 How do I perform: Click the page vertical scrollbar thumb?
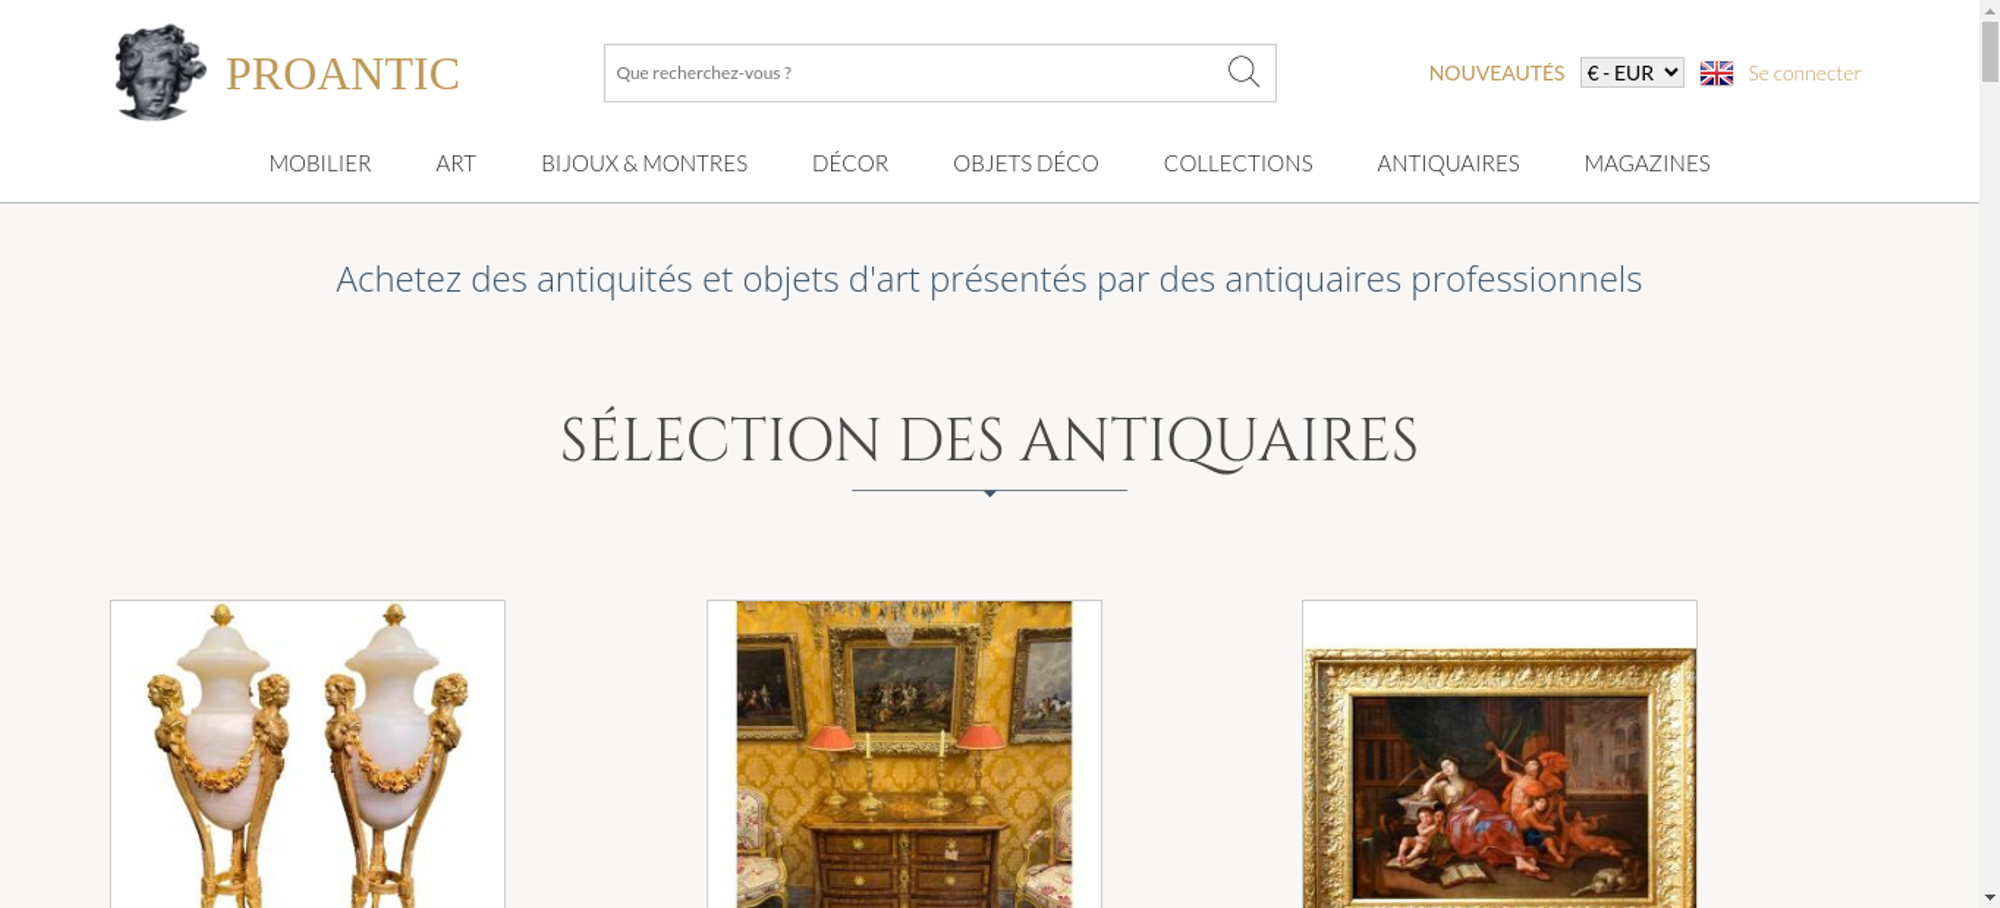click(x=1990, y=50)
